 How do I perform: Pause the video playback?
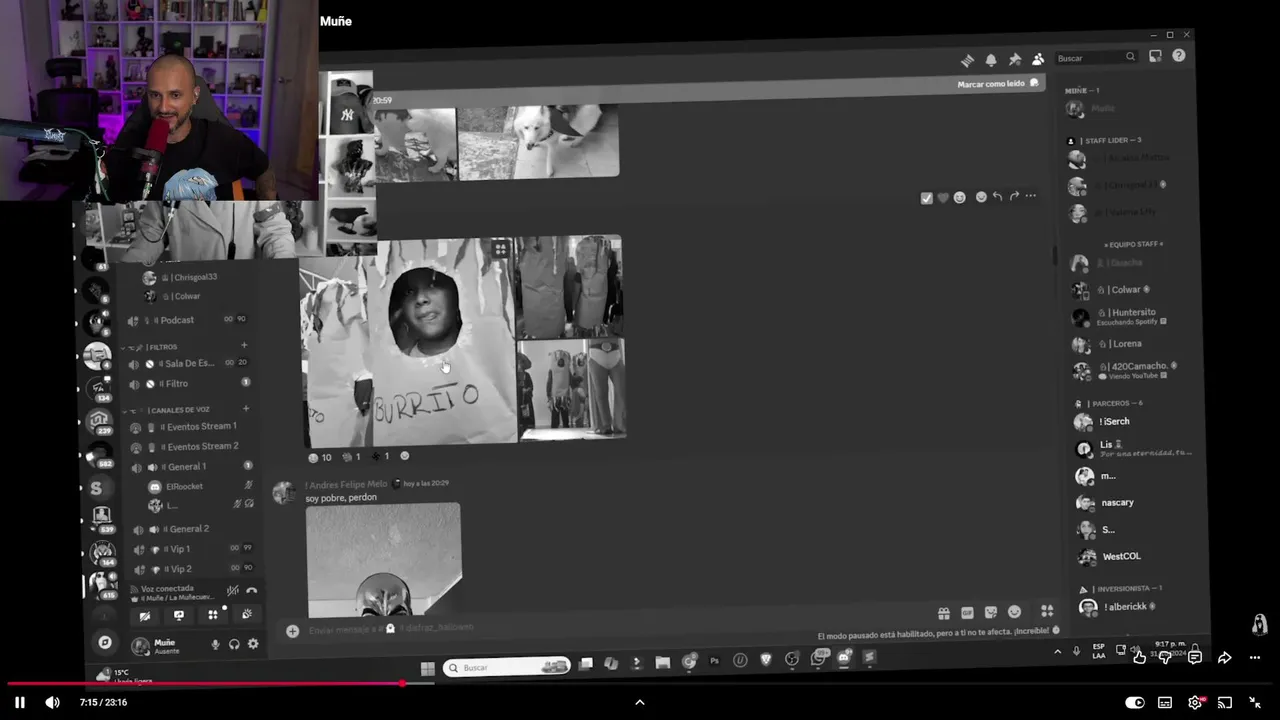pos(20,702)
